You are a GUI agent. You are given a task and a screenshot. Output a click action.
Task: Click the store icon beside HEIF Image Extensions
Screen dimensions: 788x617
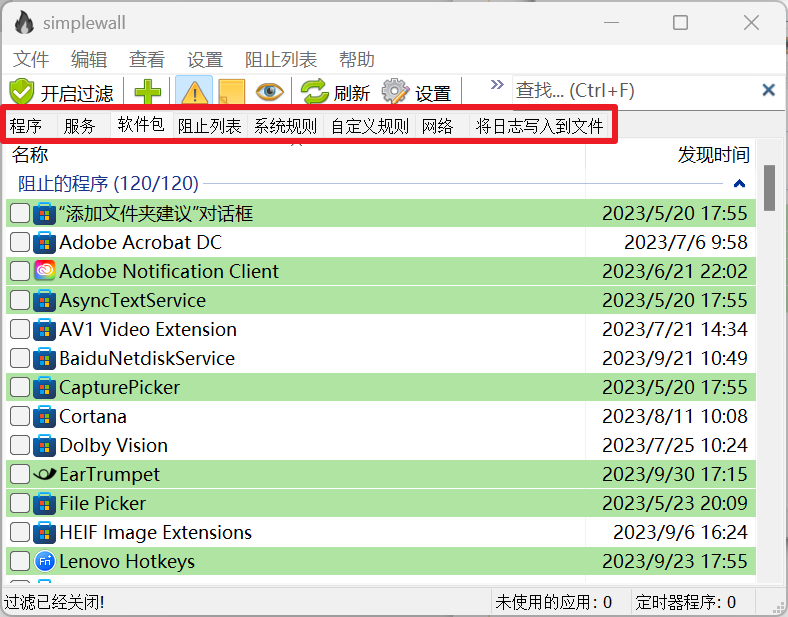pyautogui.click(x=44, y=532)
